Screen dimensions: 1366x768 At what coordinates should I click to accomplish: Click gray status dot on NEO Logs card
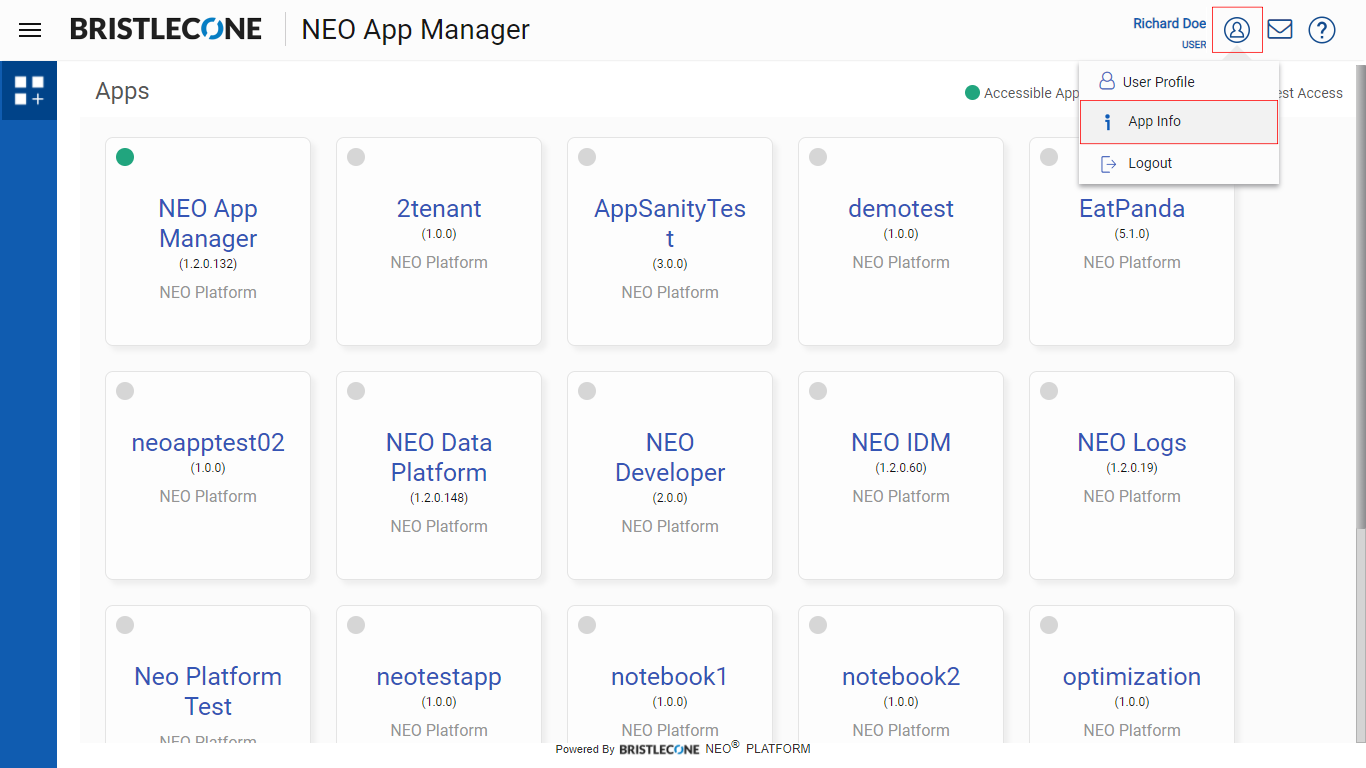[1049, 391]
